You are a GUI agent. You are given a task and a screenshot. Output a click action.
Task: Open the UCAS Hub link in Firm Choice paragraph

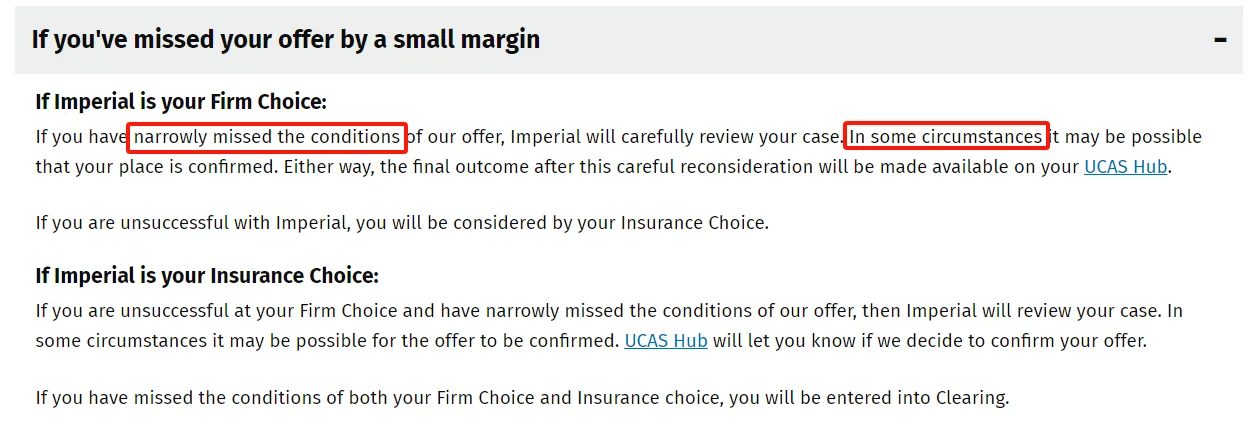point(1125,167)
